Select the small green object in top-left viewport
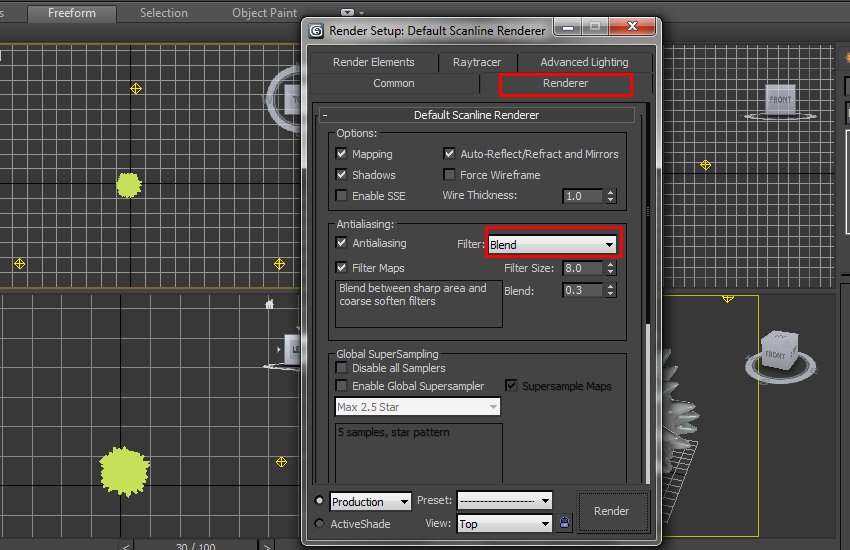 [128, 184]
